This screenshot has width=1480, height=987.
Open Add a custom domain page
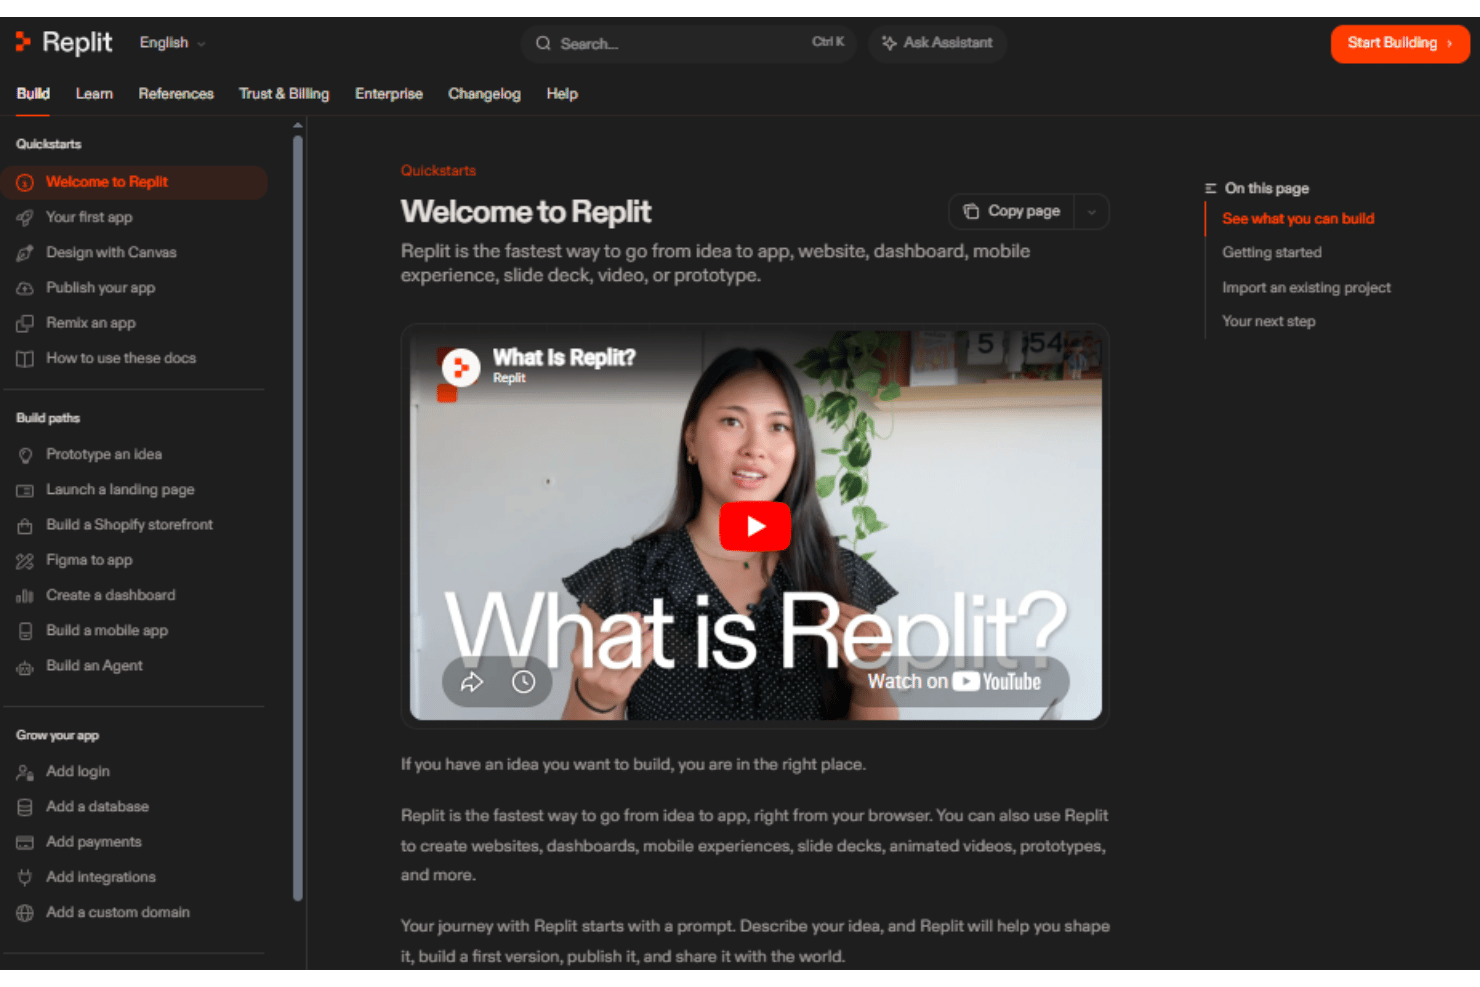coord(117,913)
